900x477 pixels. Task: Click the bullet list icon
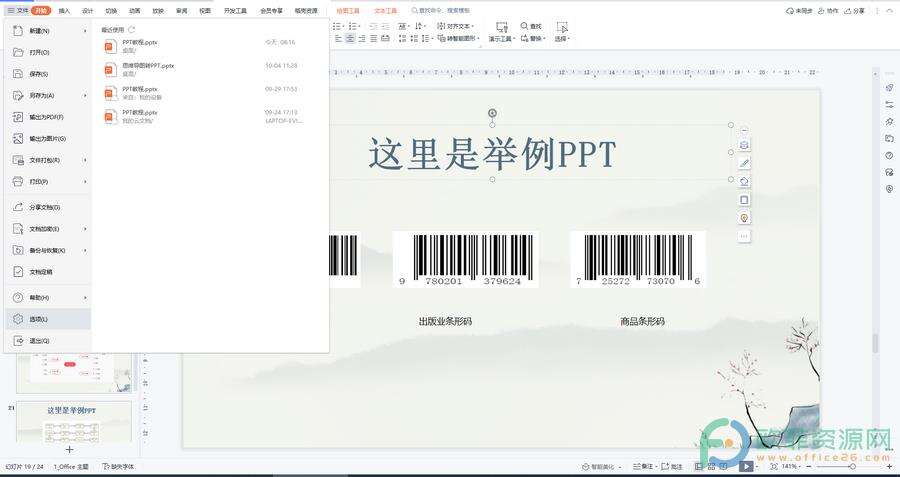click(339, 26)
